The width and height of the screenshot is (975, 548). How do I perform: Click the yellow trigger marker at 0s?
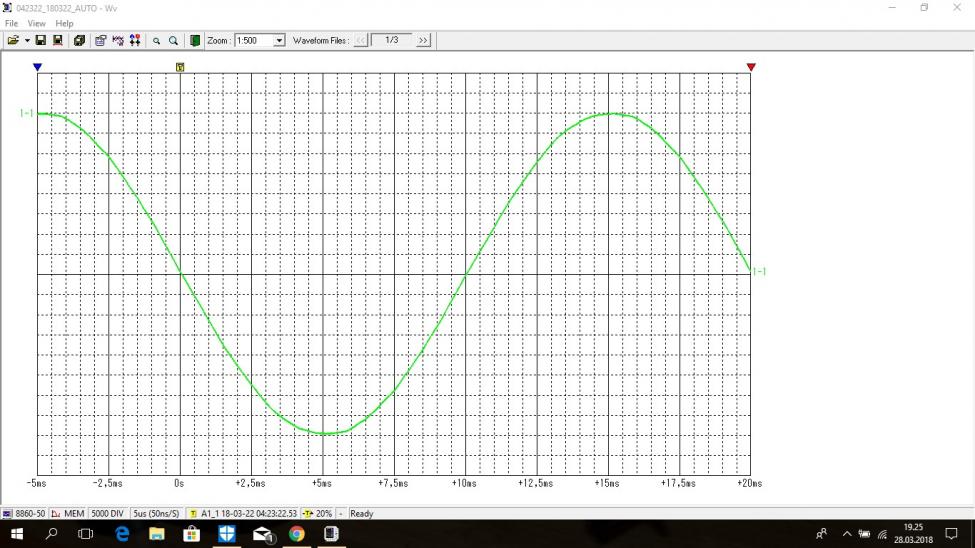[180, 67]
